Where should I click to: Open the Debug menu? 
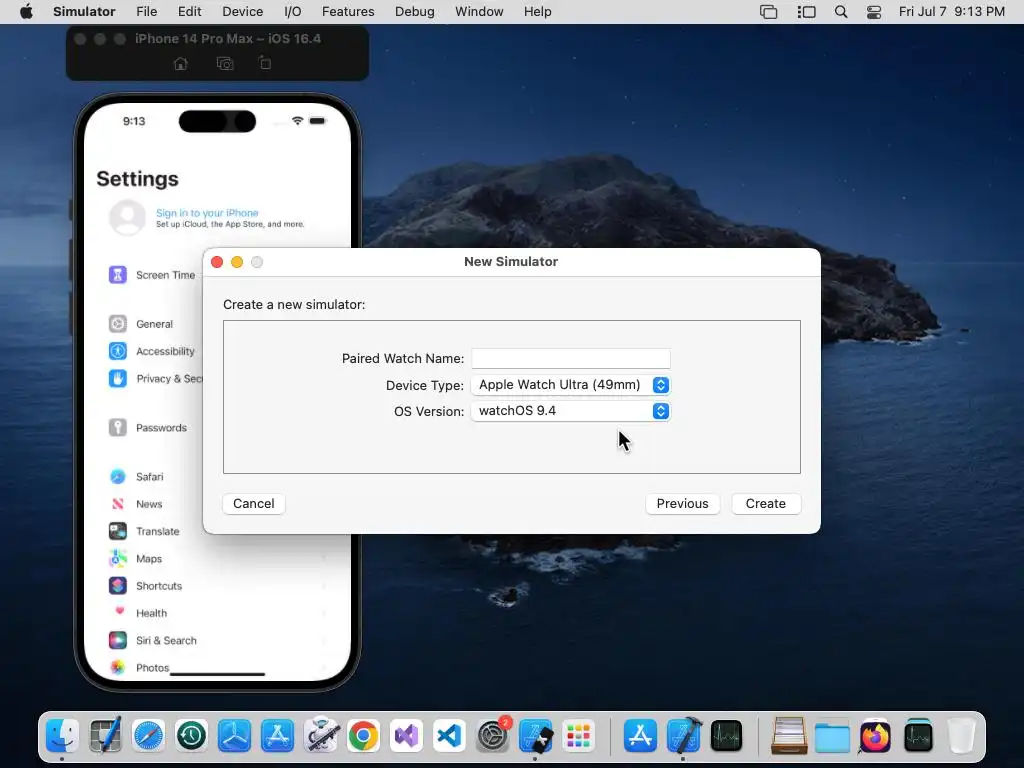[415, 12]
